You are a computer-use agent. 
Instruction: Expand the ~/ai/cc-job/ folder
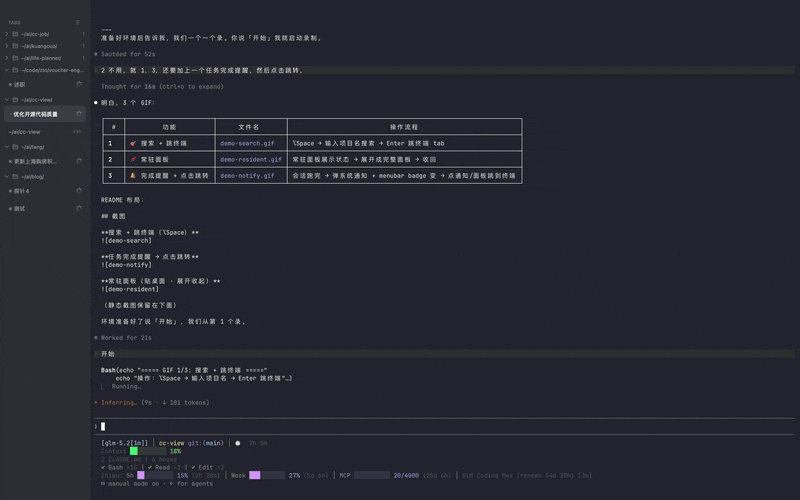pos(7,34)
